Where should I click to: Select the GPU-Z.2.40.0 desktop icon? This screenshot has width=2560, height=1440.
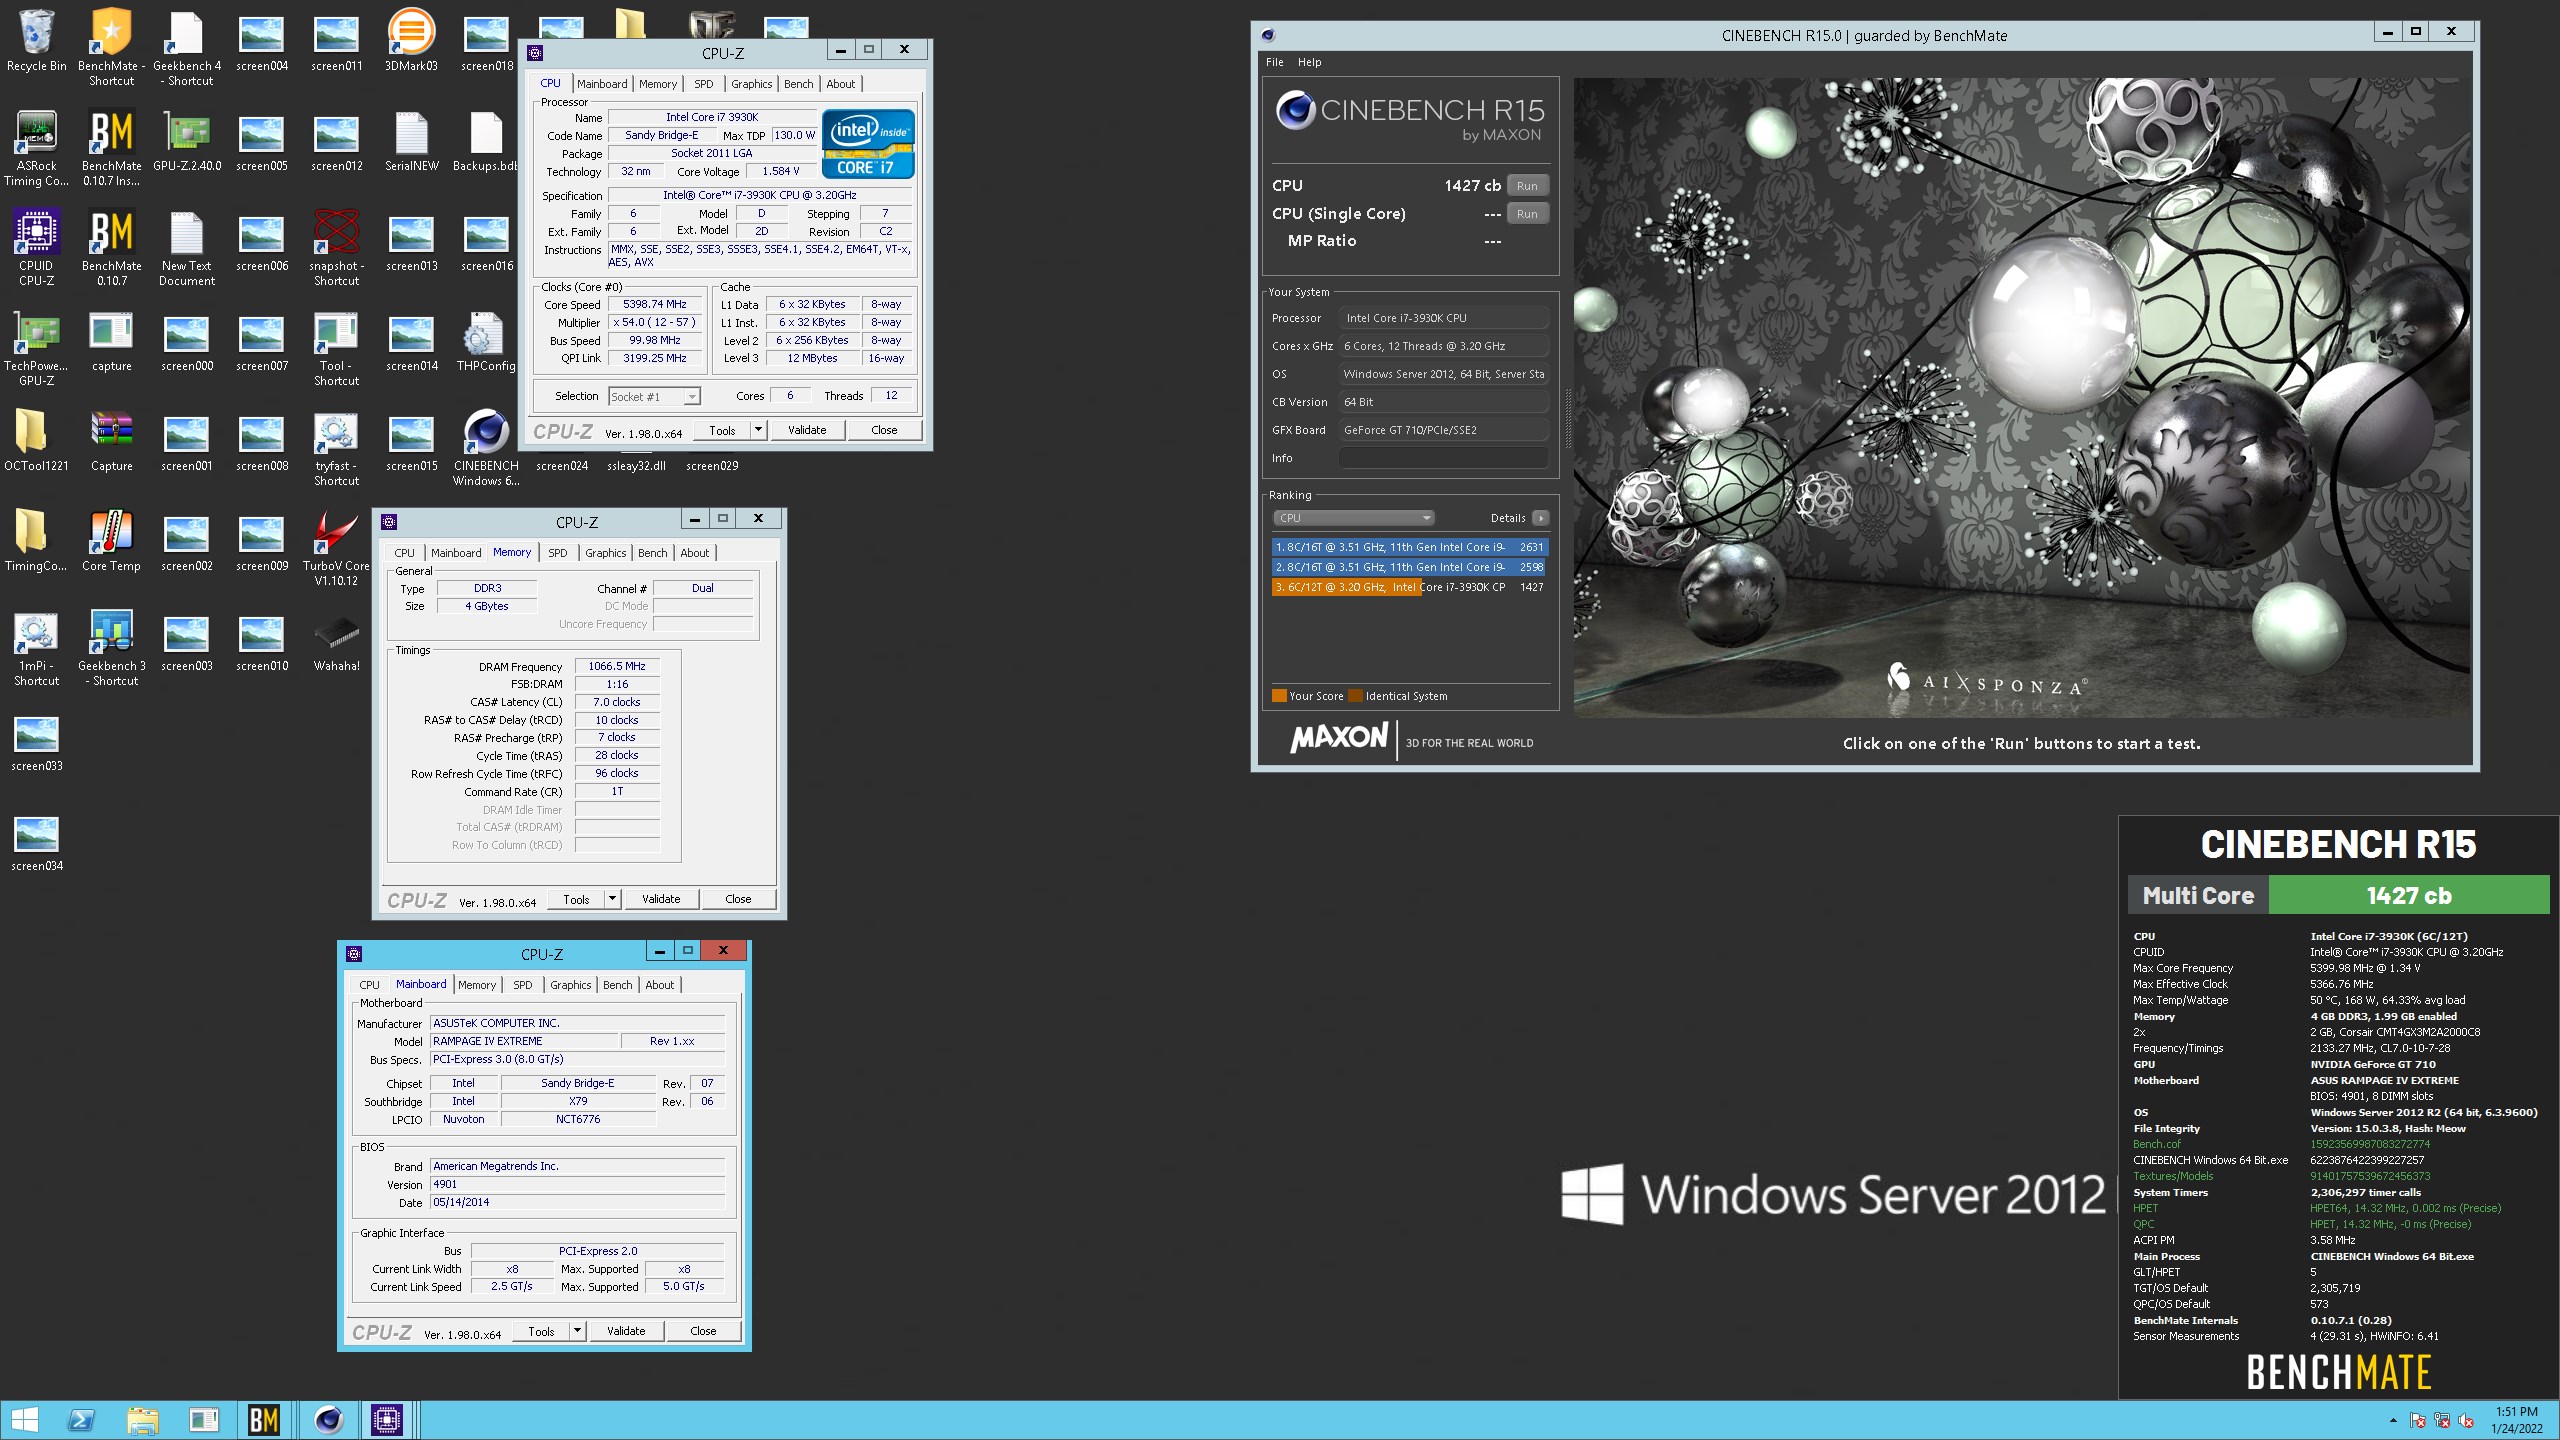pyautogui.click(x=187, y=141)
